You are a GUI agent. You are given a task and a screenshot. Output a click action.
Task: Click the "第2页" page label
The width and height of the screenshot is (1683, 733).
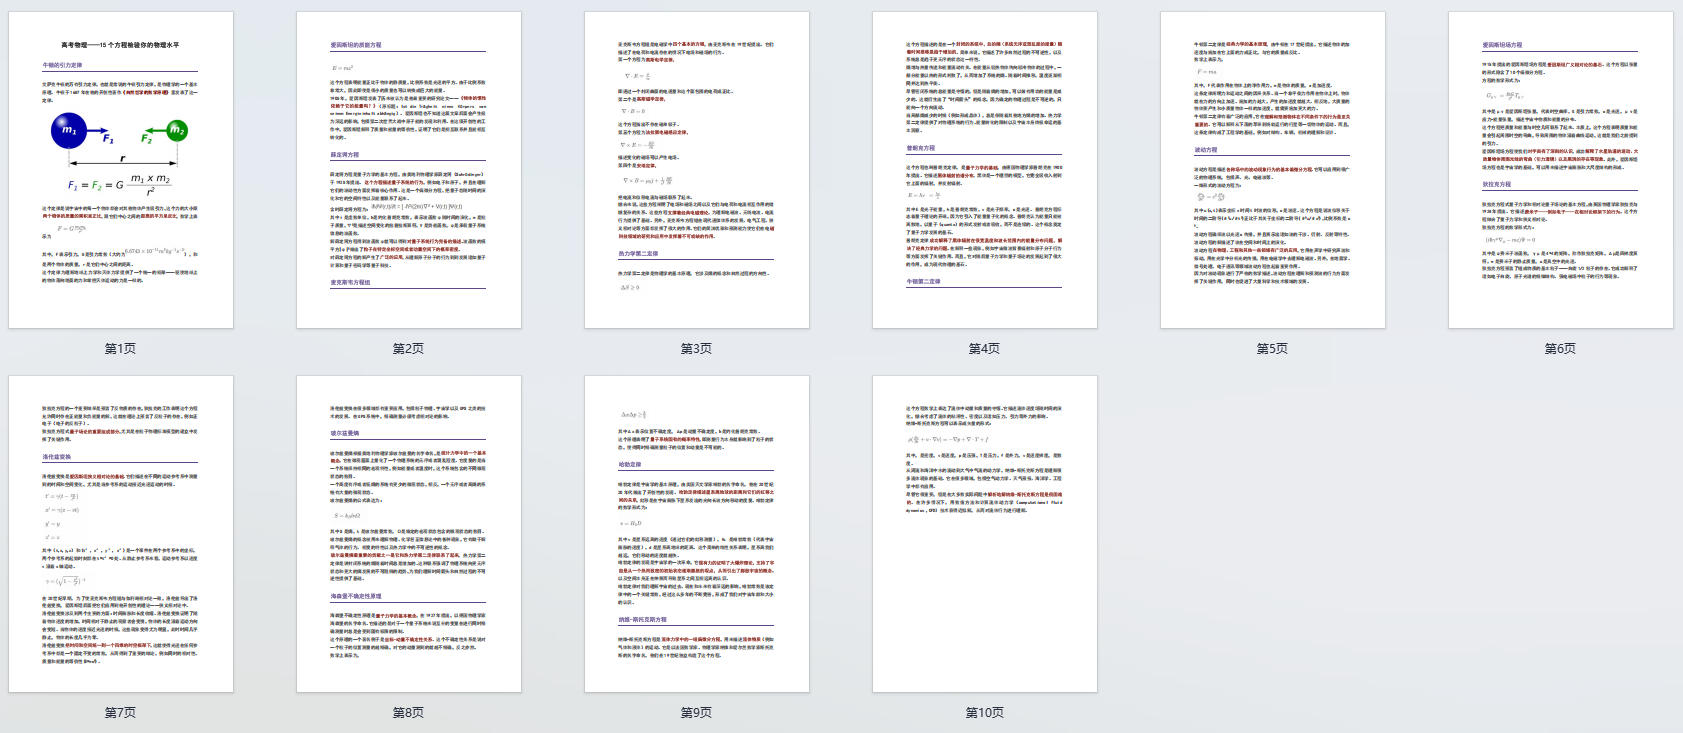(408, 349)
